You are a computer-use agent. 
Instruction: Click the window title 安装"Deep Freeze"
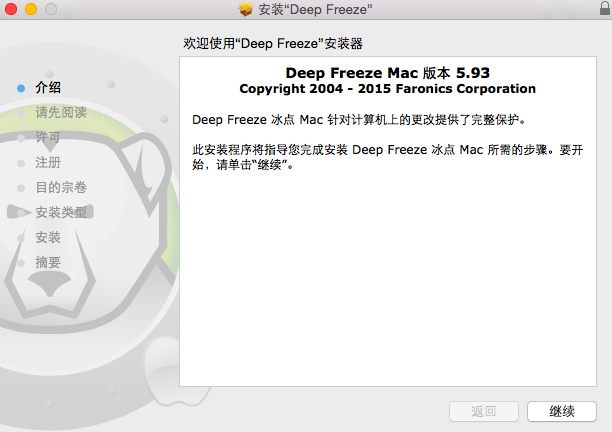click(315, 9)
